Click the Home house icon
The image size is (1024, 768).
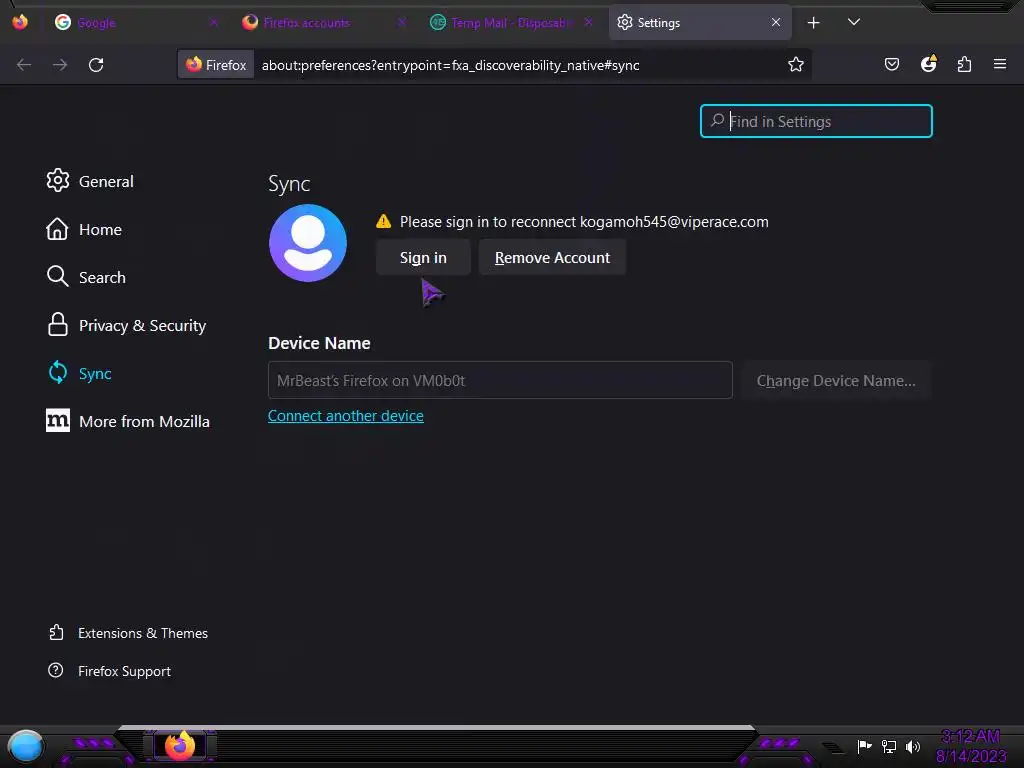point(57,229)
